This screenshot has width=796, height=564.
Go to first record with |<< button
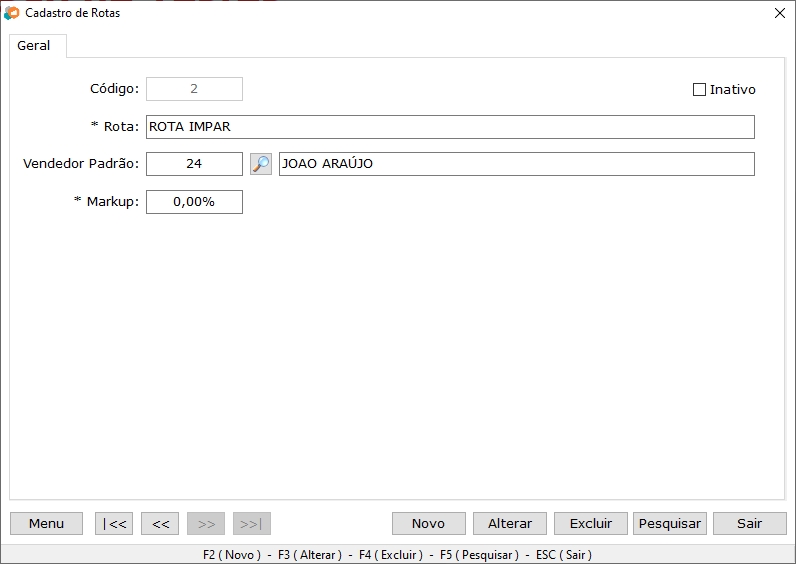coord(114,523)
